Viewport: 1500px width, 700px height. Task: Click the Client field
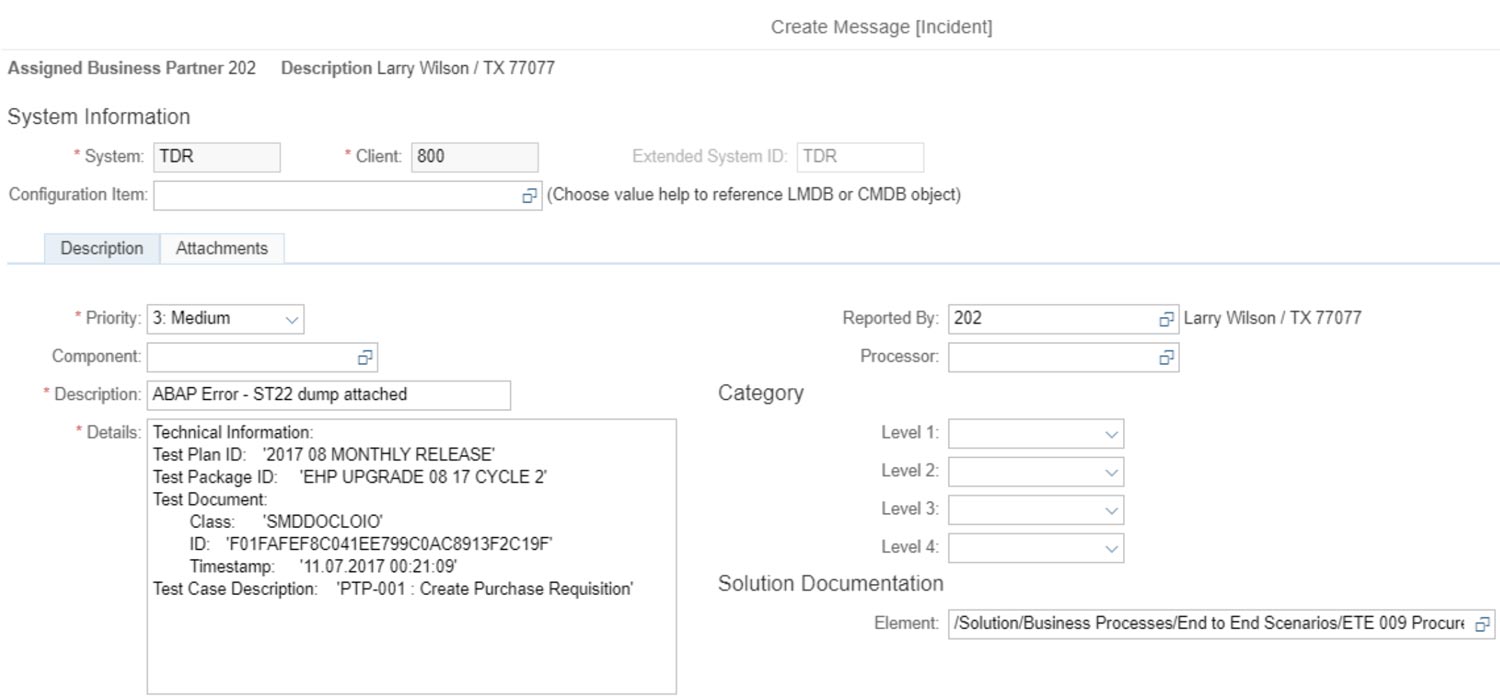tap(474, 157)
